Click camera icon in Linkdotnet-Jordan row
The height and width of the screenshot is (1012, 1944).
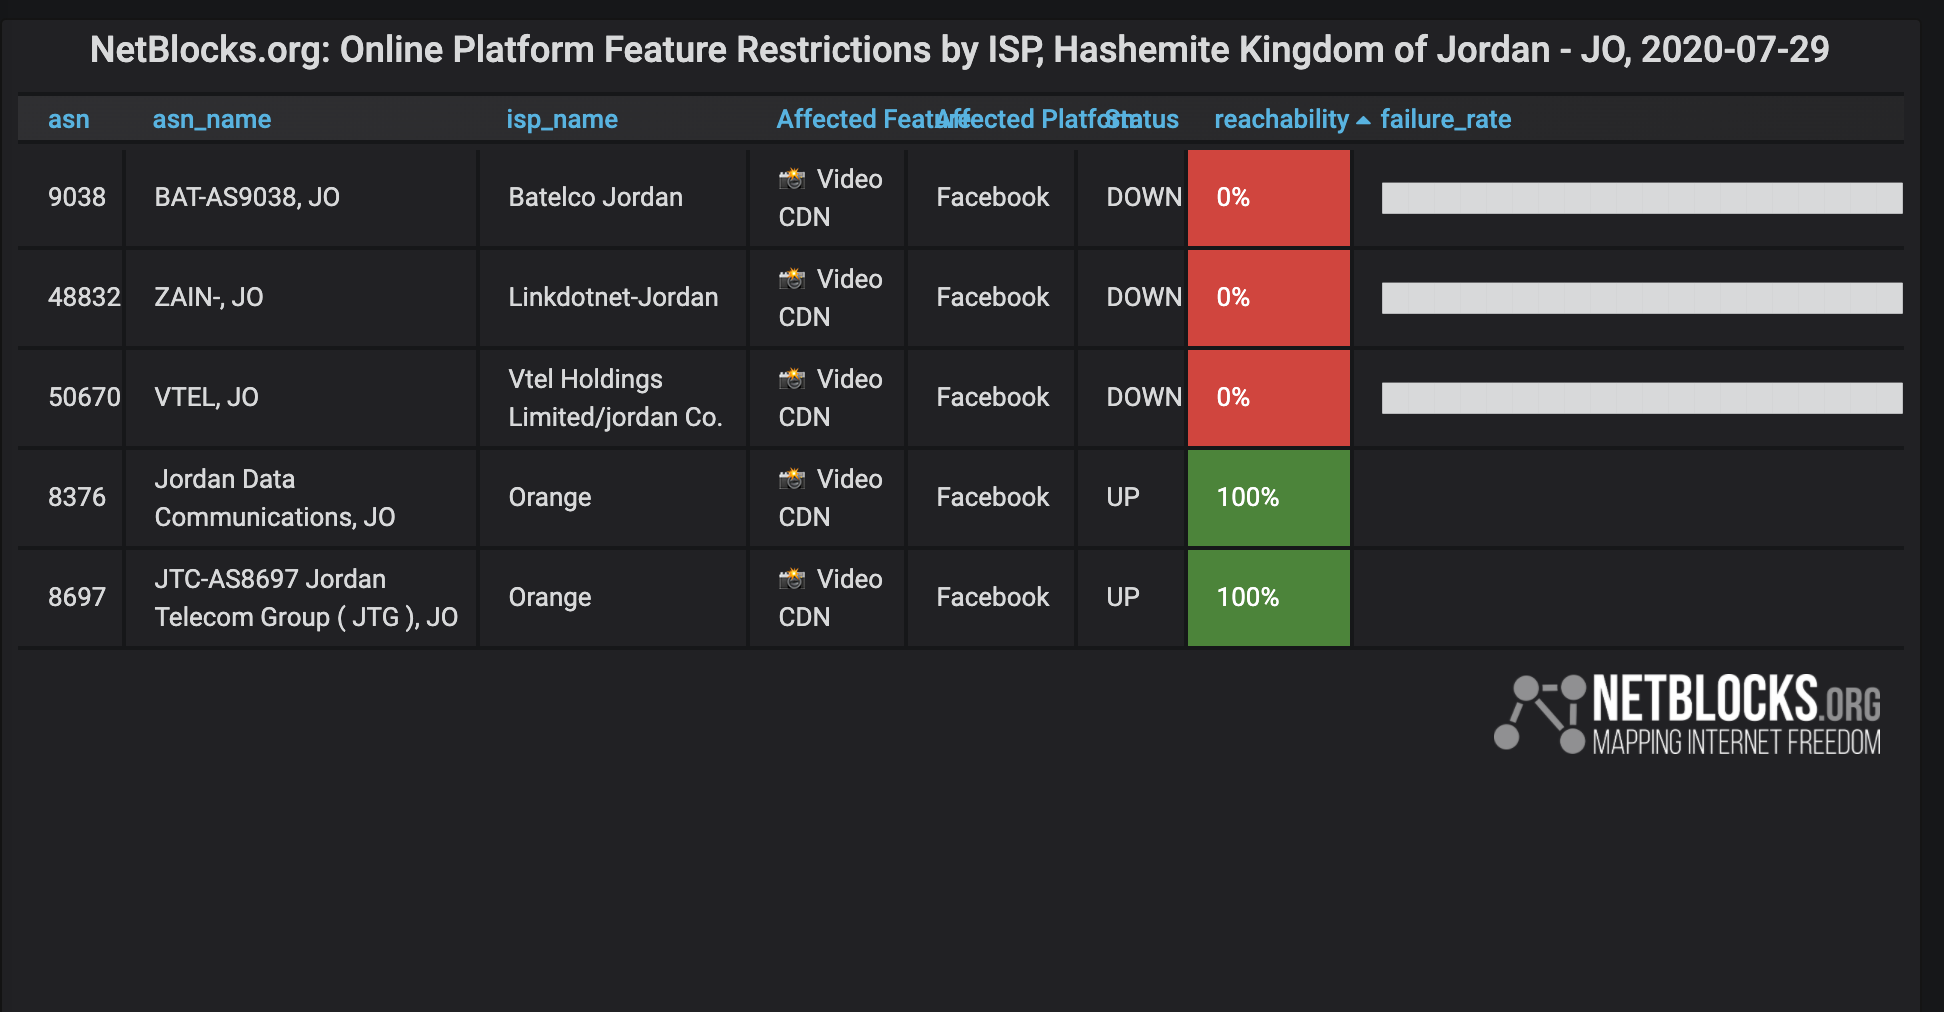[792, 279]
